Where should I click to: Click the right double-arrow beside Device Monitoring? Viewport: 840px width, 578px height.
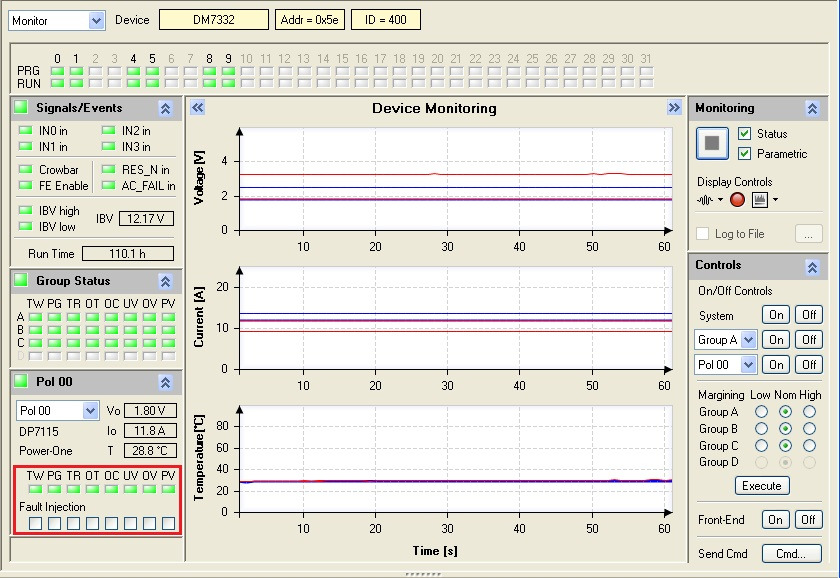(x=674, y=108)
